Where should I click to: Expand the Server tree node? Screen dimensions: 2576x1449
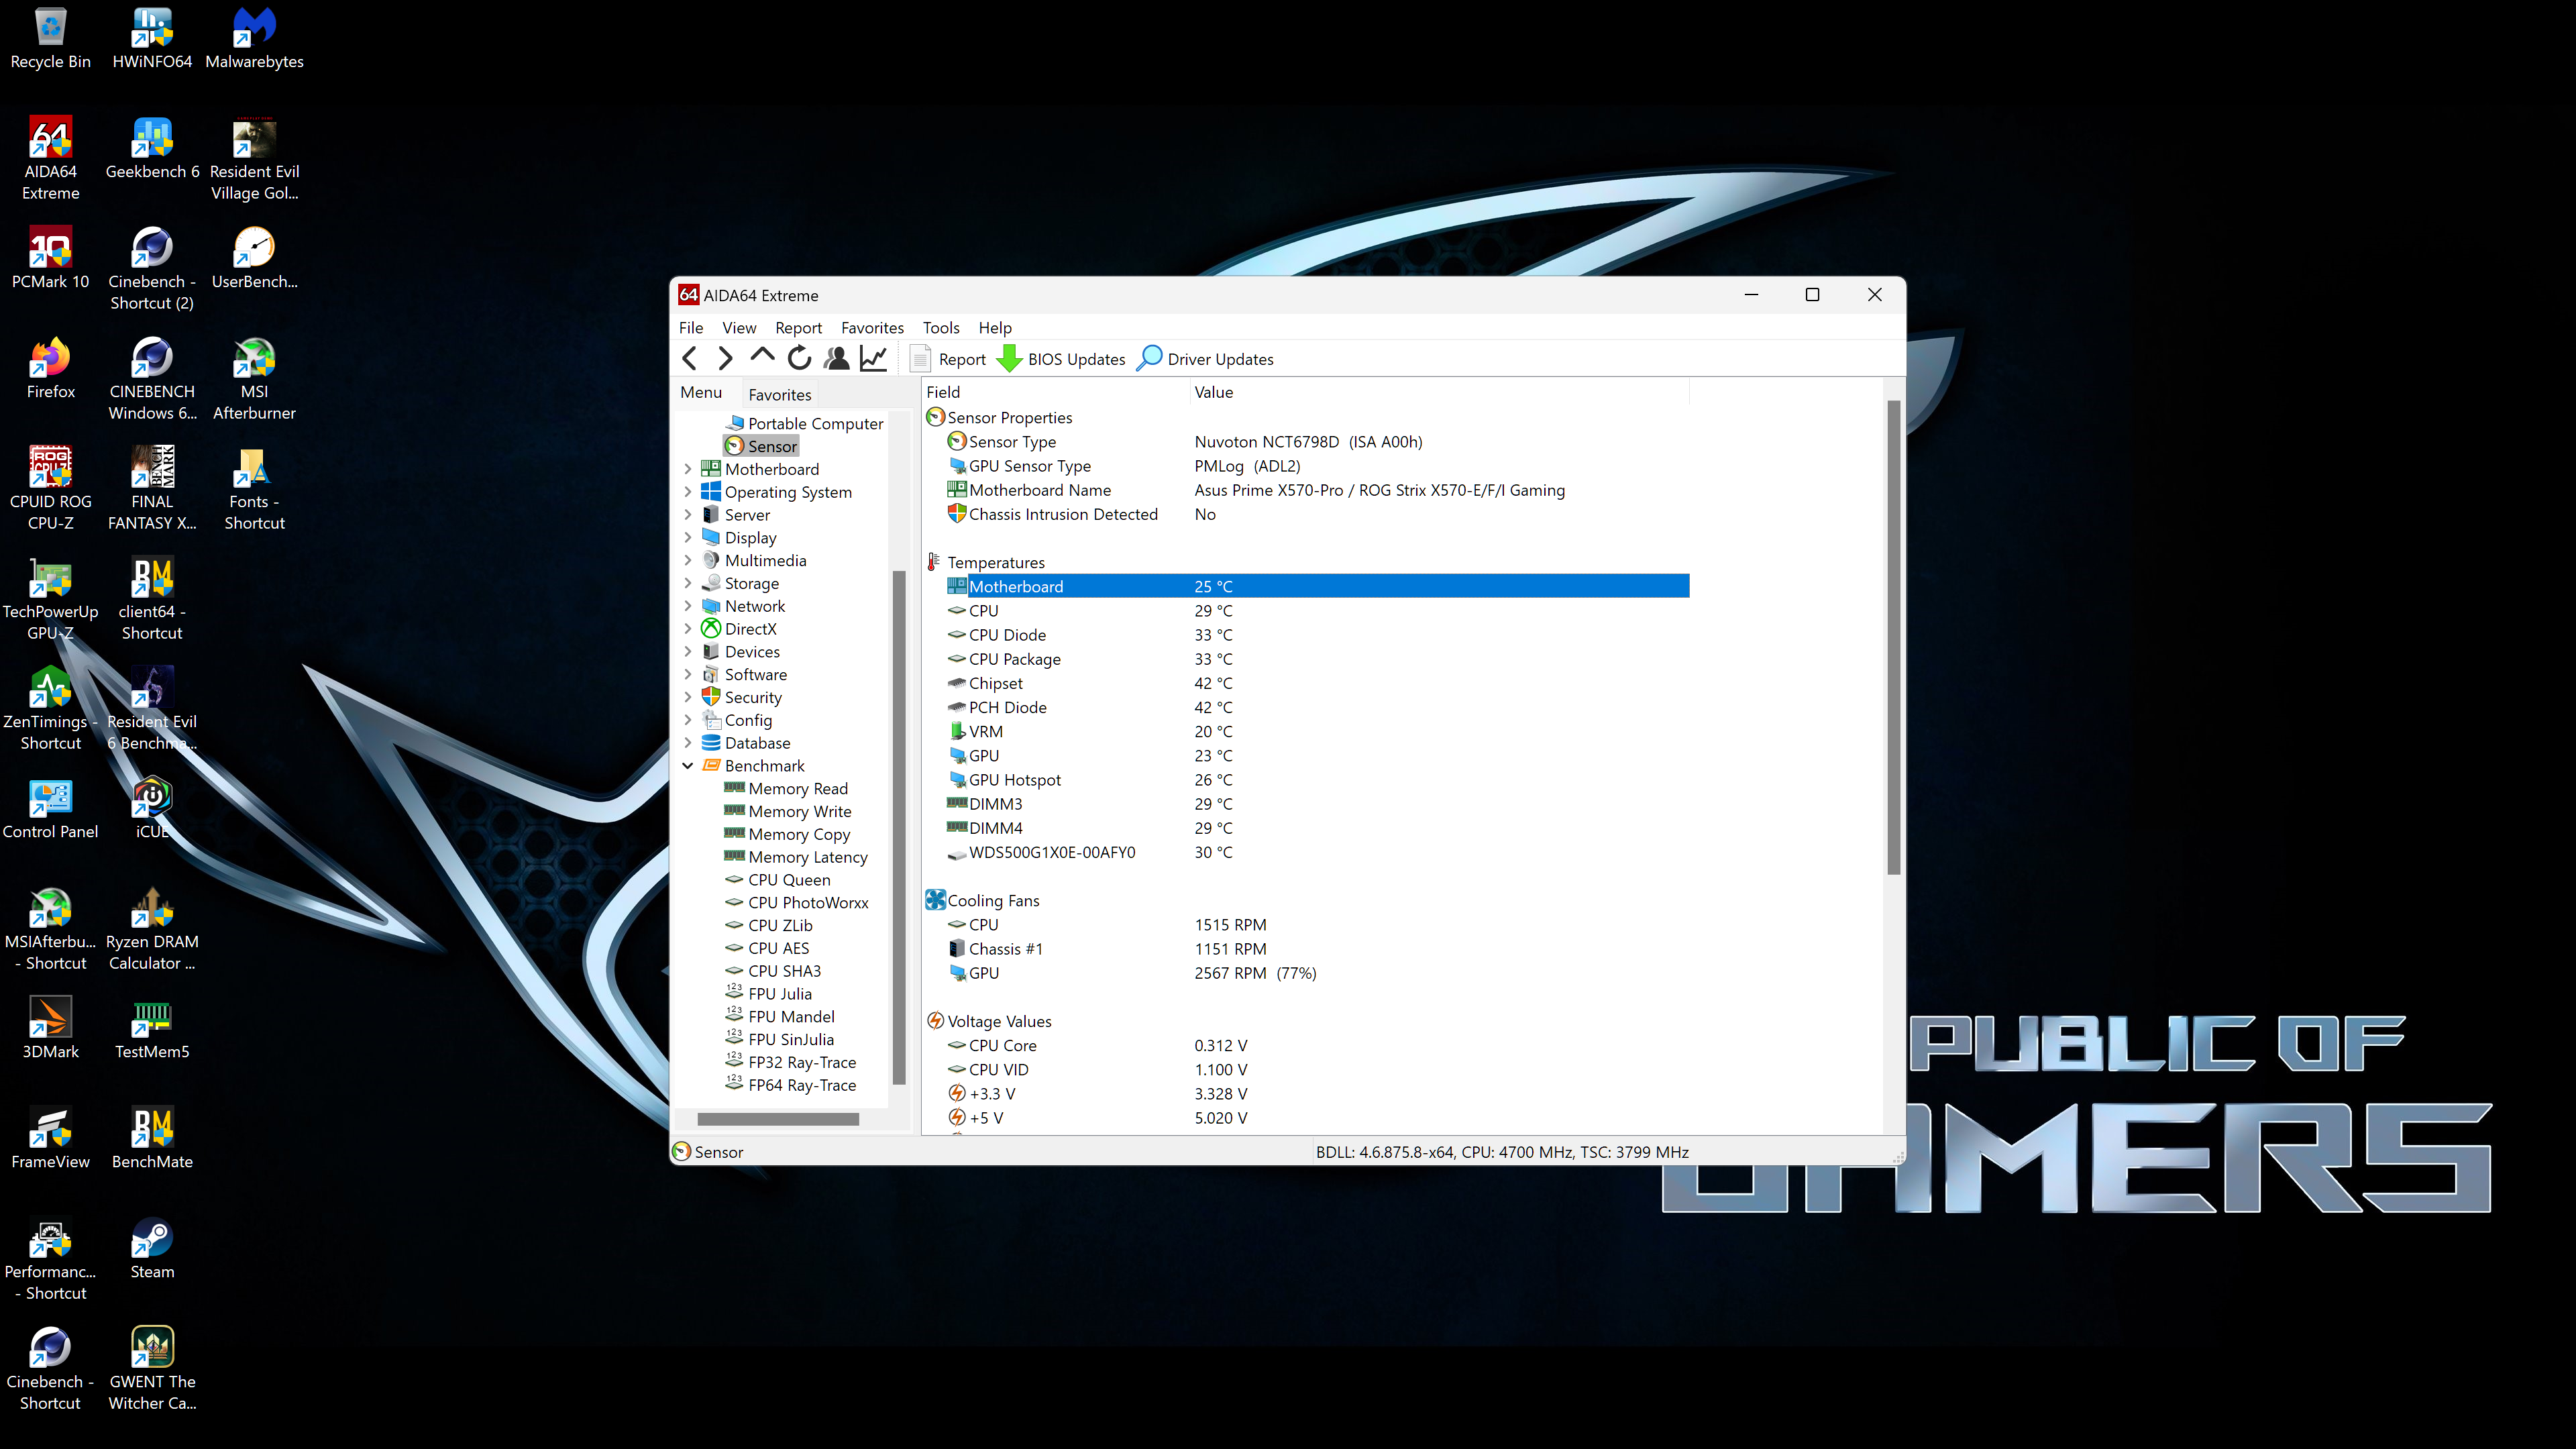(x=688, y=515)
